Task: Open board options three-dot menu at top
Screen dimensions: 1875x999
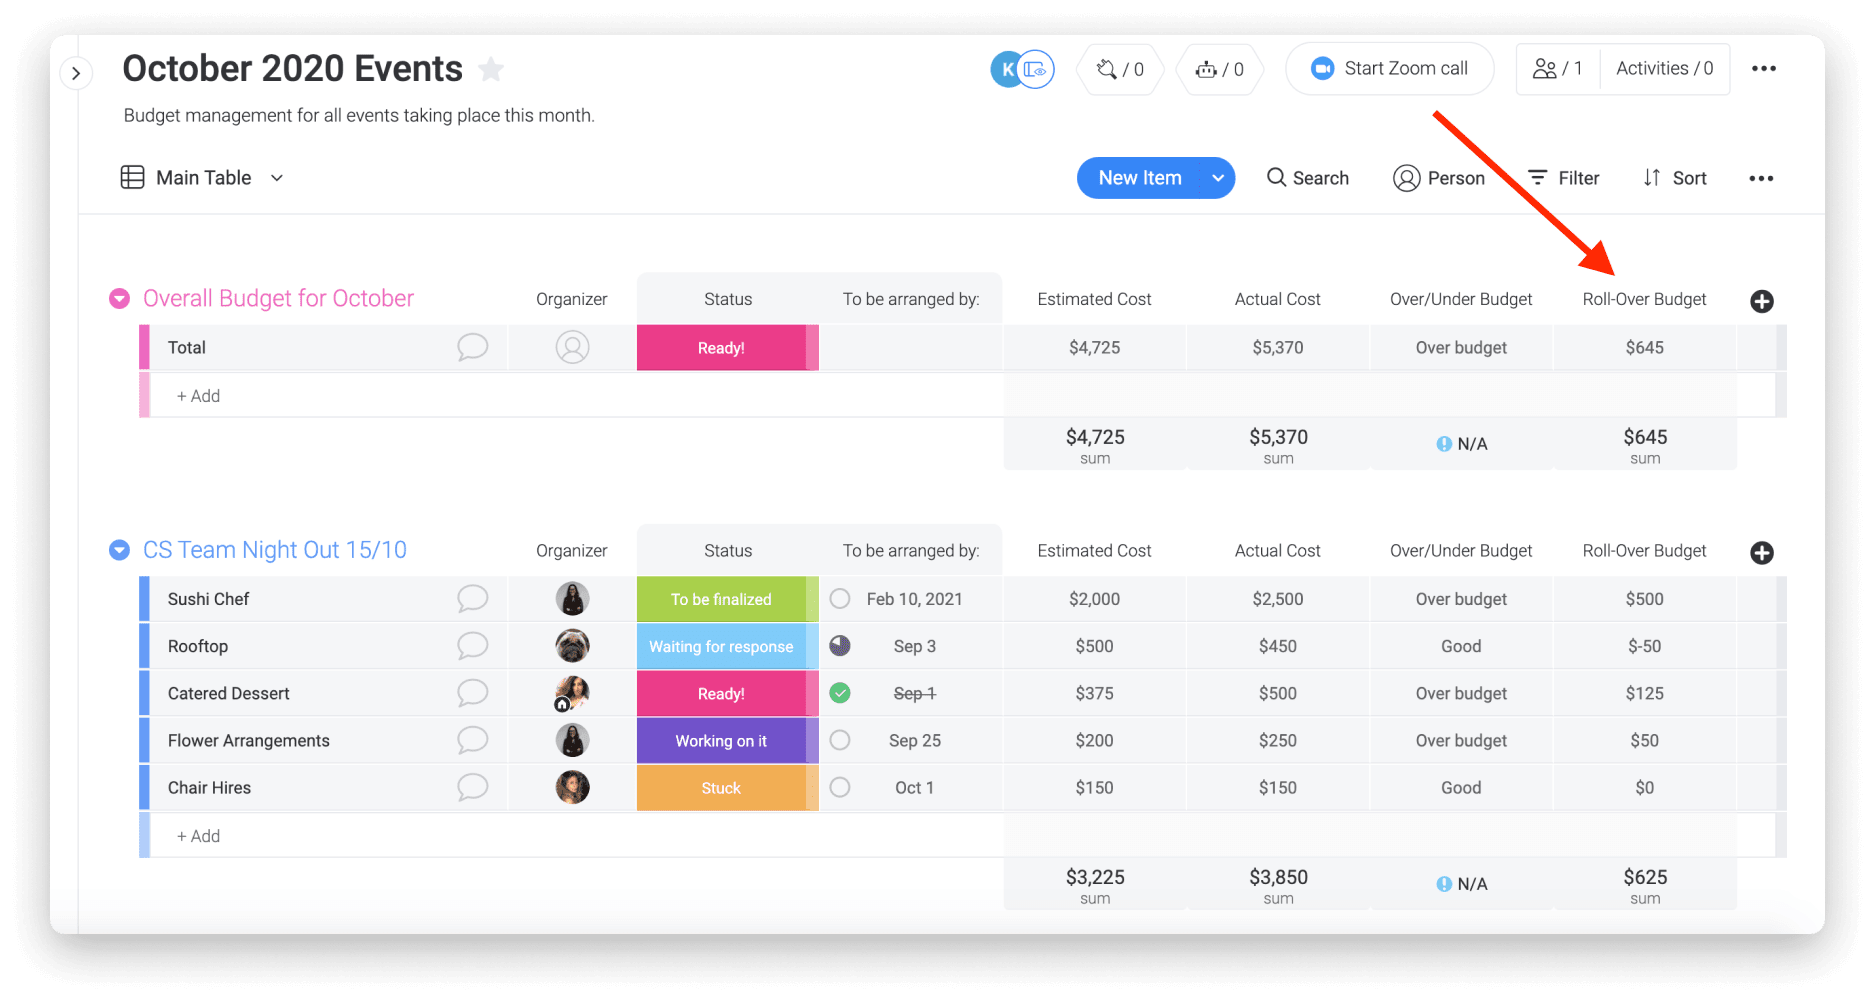Action: click(x=1763, y=69)
